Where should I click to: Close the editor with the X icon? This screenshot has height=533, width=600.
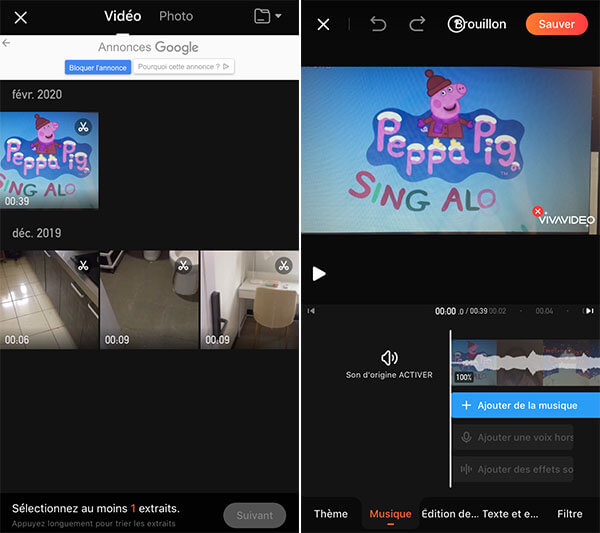323,24
